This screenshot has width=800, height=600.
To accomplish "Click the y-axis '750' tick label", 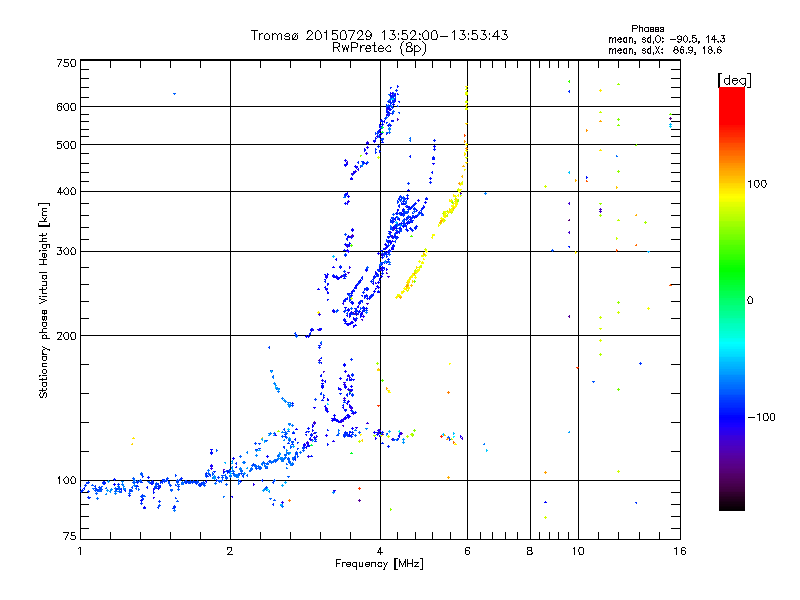I will pyautogui.click(x=66, y=63).
